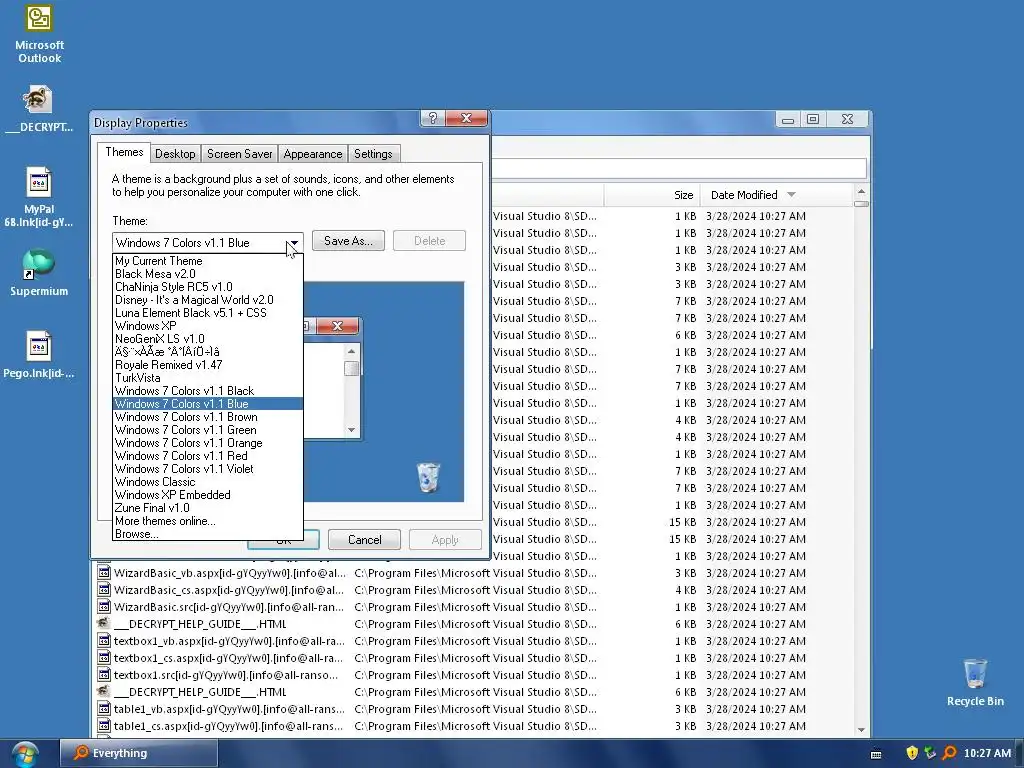
Task: Select Windows 7 Colors v1.1 Orange
Action: click(208, 443)
